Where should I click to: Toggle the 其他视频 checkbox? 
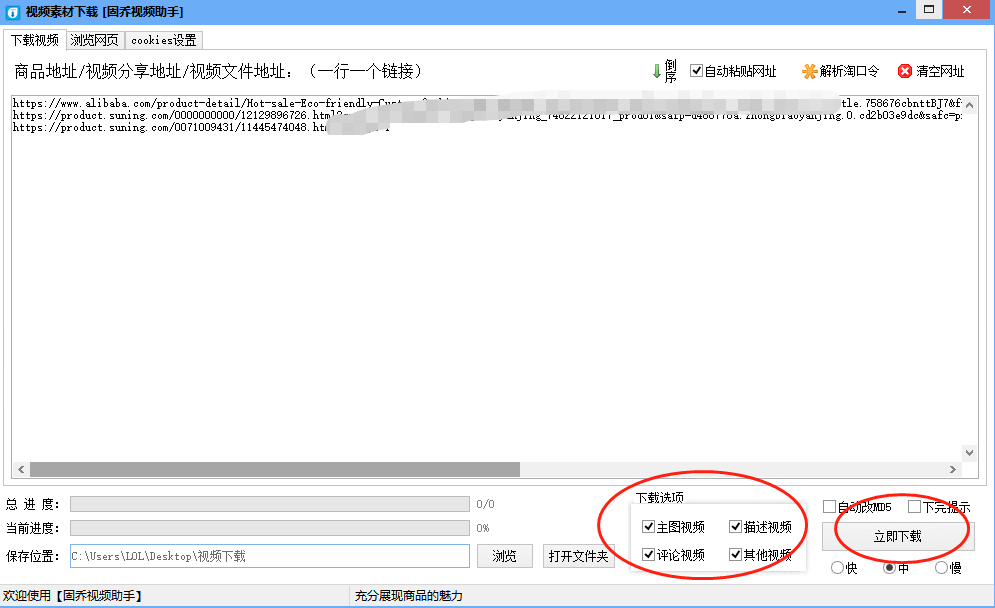pyautogui.click(x=736, y=554)
